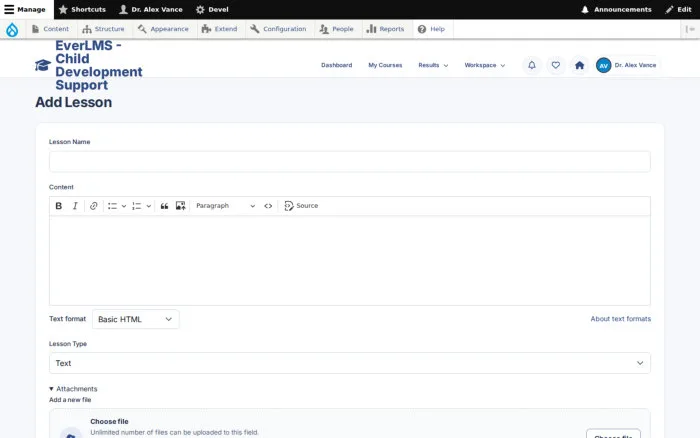The height and width of the screenshot is (438, 700).
Task: Expand the Results dropdown menu
Action: tap(433, 65)
